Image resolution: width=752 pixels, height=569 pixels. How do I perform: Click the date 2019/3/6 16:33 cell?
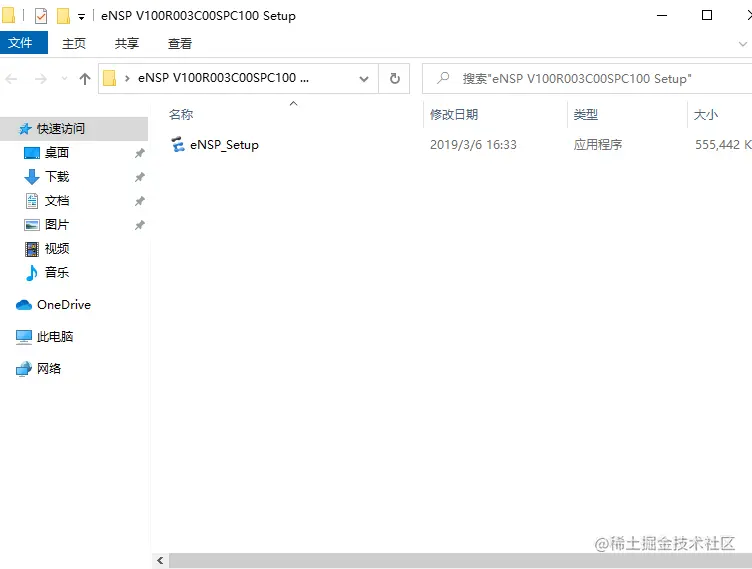coord(473,144)
